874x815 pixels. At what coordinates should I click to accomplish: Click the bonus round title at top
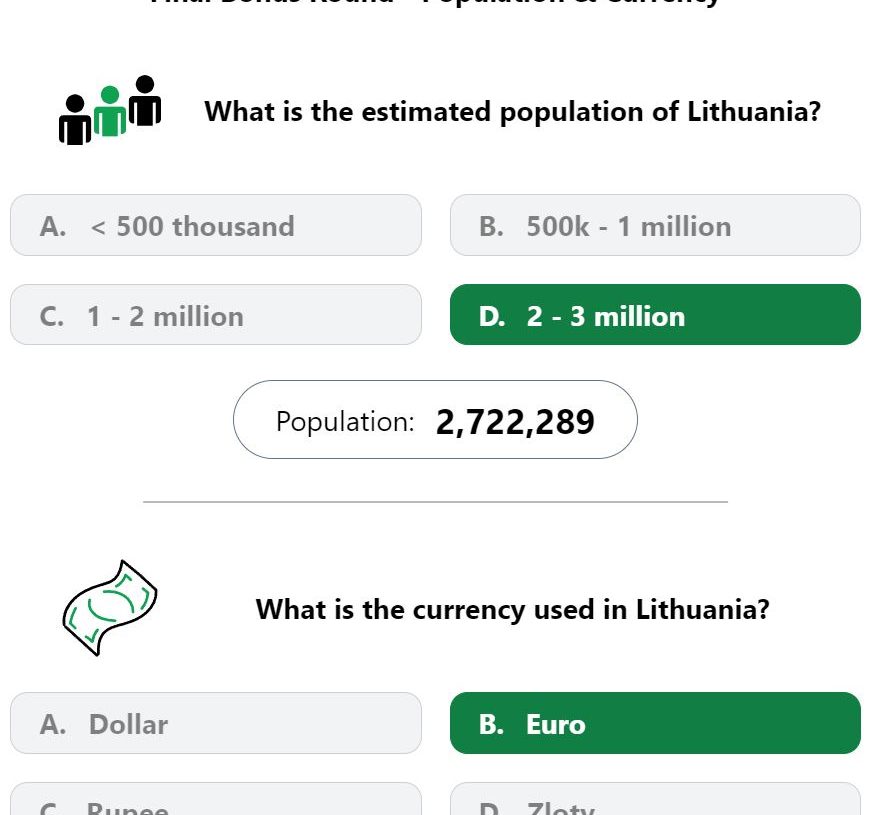(x=435, y=3)
